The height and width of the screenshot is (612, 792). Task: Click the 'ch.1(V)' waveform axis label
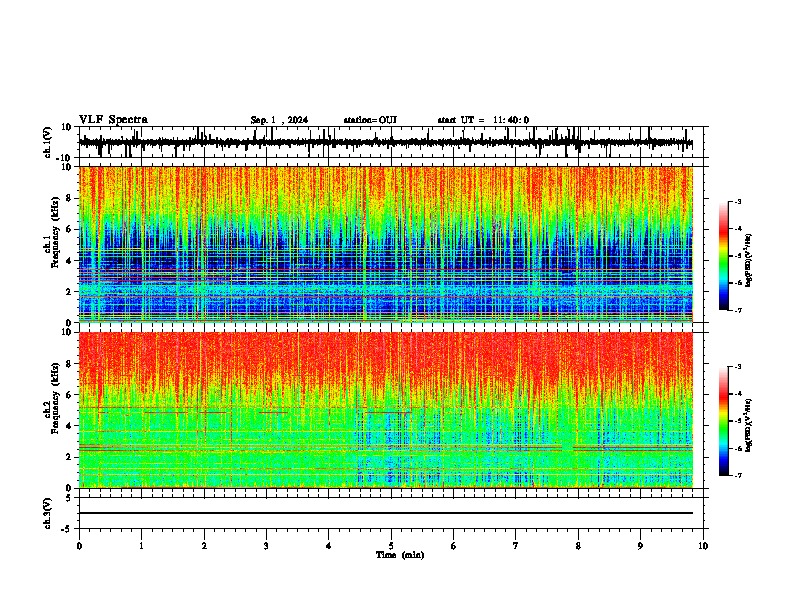(x=47, y=142)
